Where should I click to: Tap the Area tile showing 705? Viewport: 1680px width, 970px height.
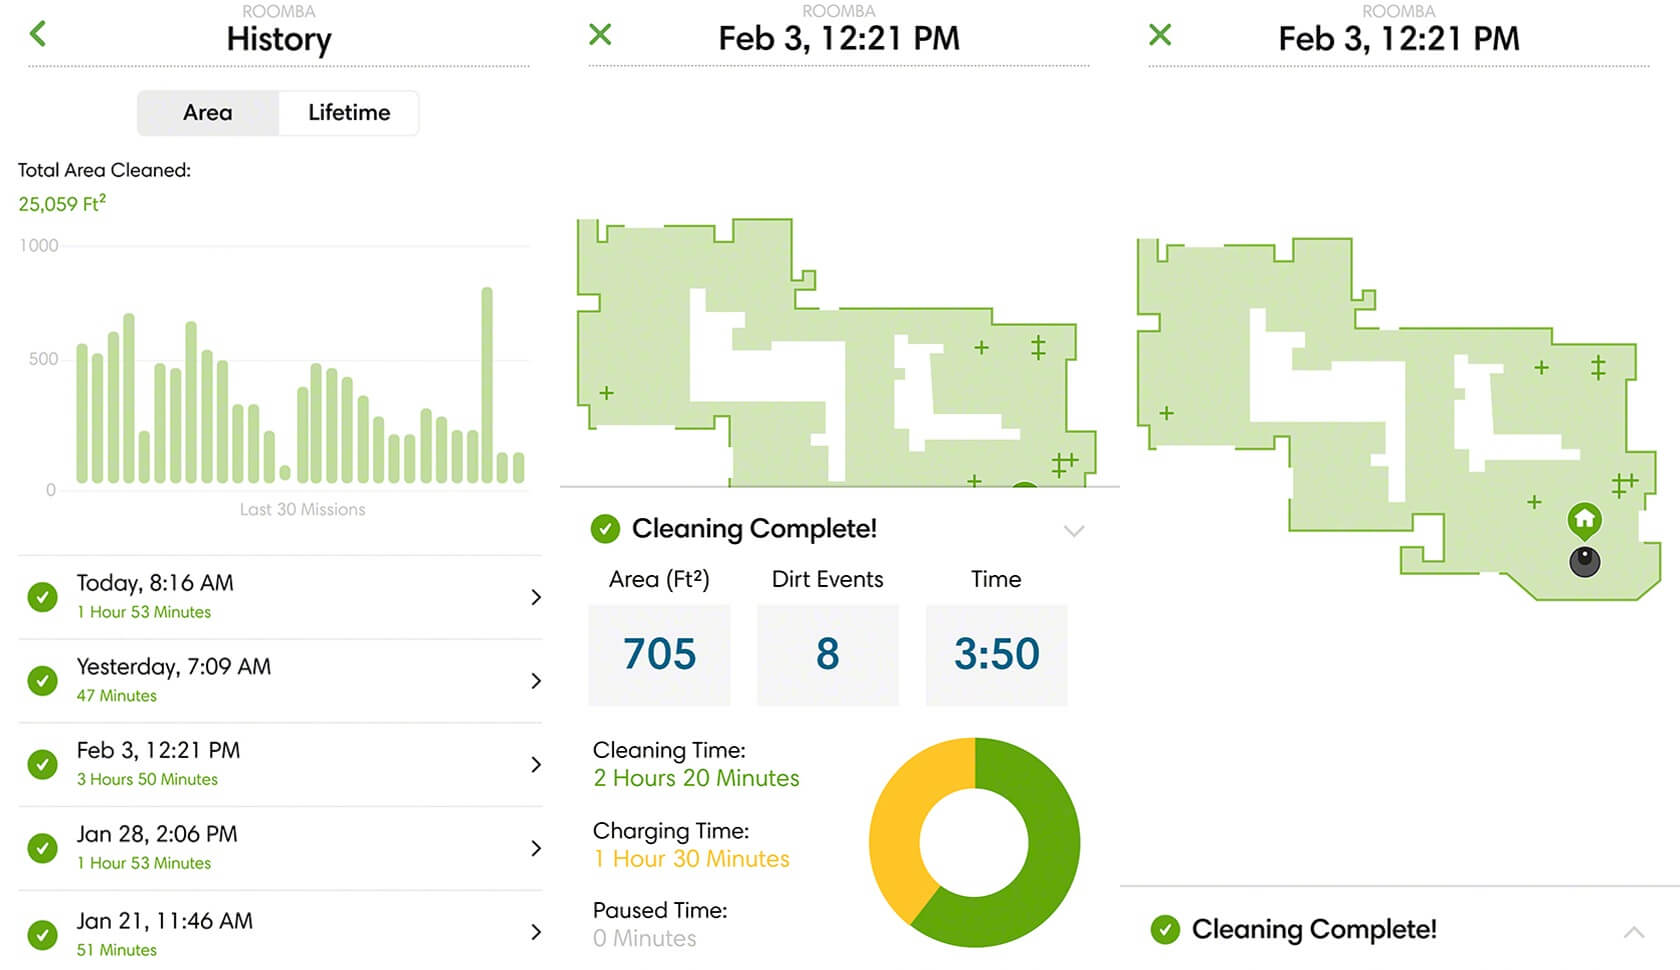click(x=659, y=654)
